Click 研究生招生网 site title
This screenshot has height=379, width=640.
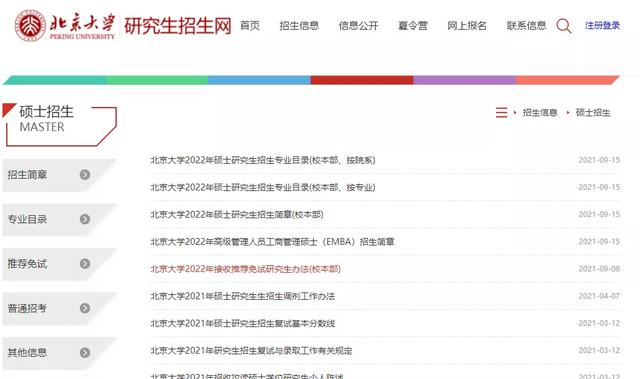pos(178,26)
